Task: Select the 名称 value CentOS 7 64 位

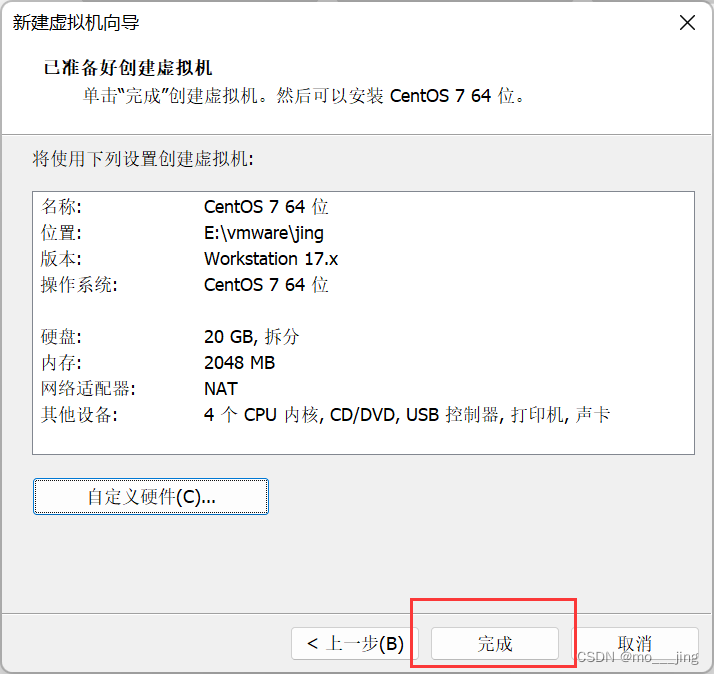Action: pos(266,207)
